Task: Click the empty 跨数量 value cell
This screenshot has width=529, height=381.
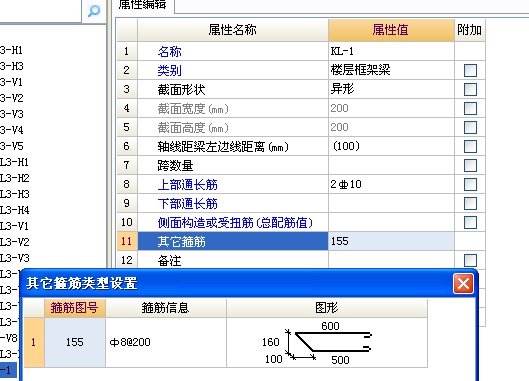Action: click(391, 165)
